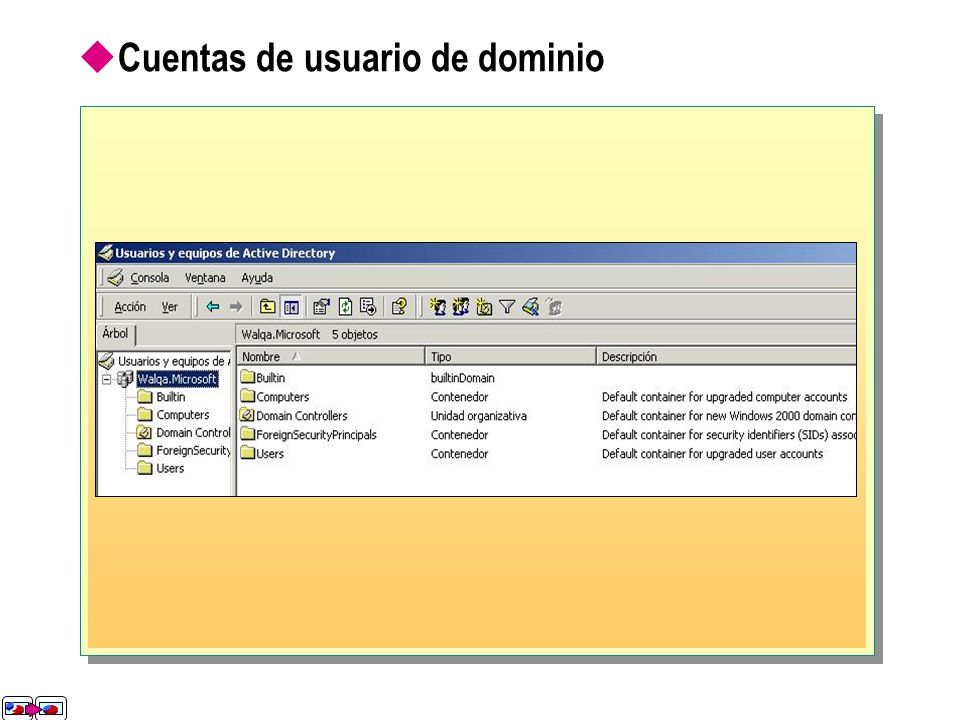Click description about security identifiers (SIDs)

729,435
